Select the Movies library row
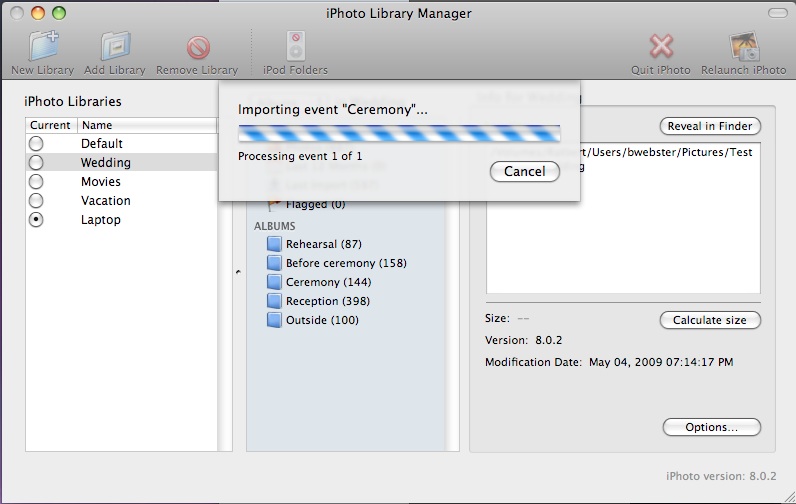This screenshot has height=504, width=796. tap(101, 182)
